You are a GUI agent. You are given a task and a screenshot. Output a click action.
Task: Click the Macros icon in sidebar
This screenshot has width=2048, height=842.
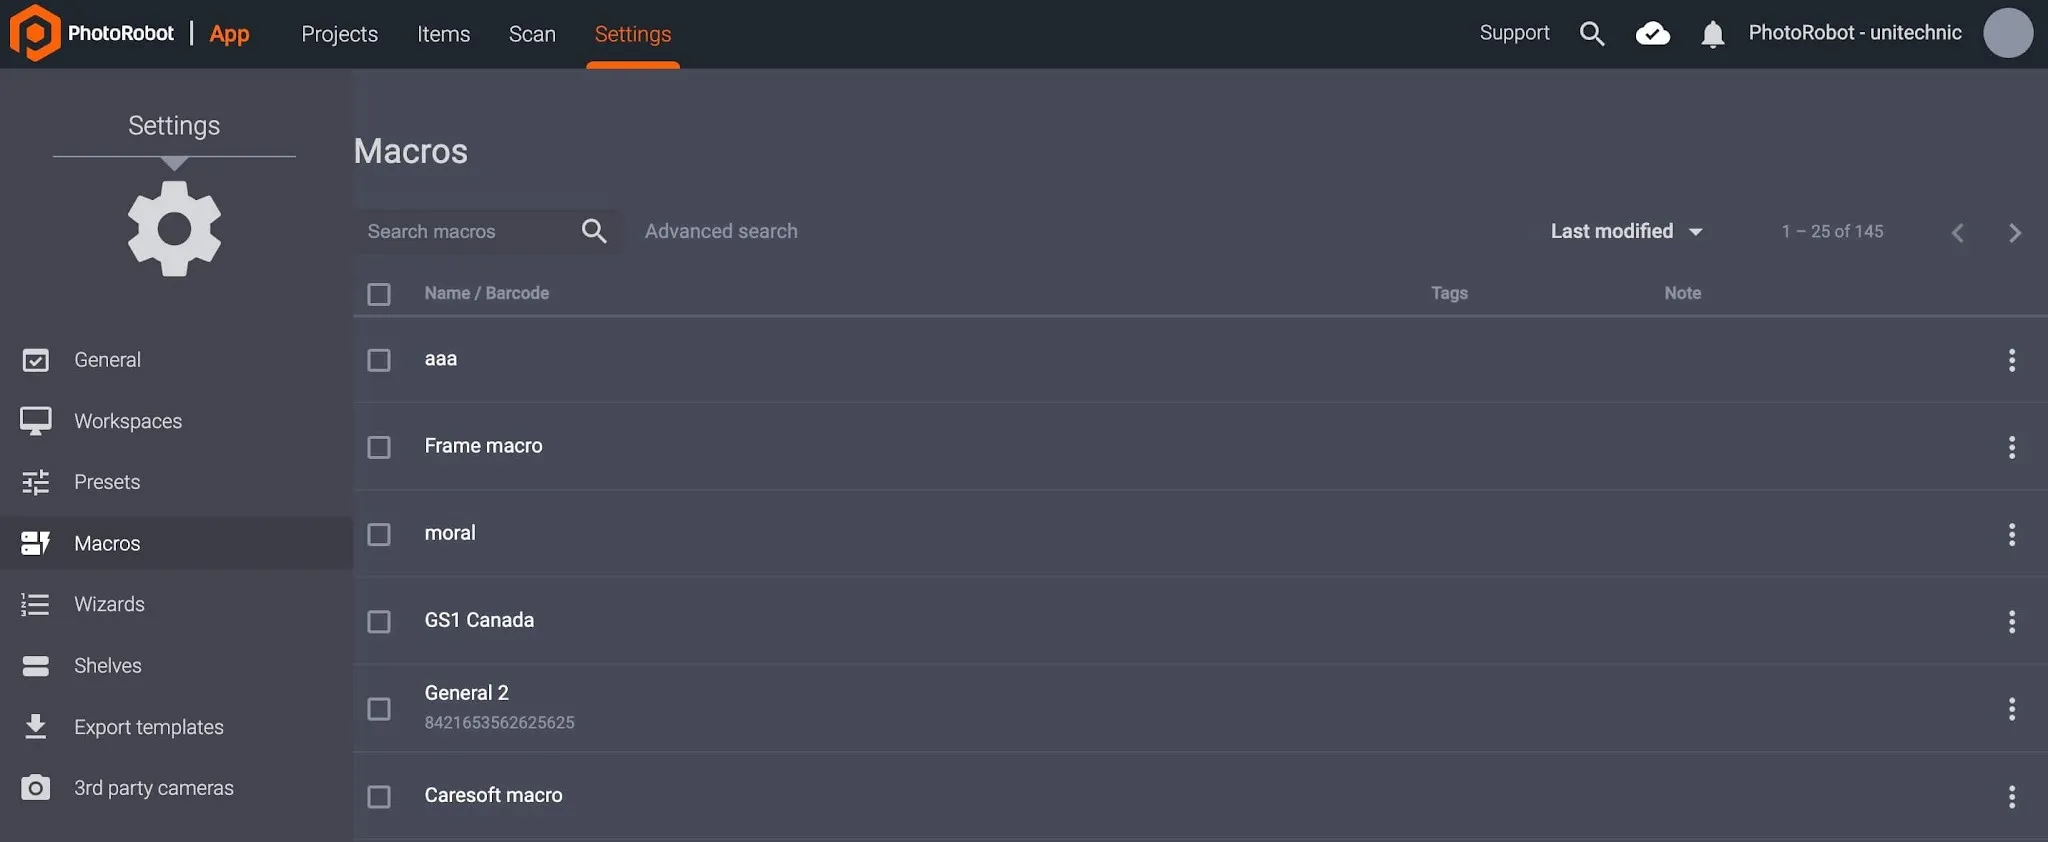click(x=36, y=543)
